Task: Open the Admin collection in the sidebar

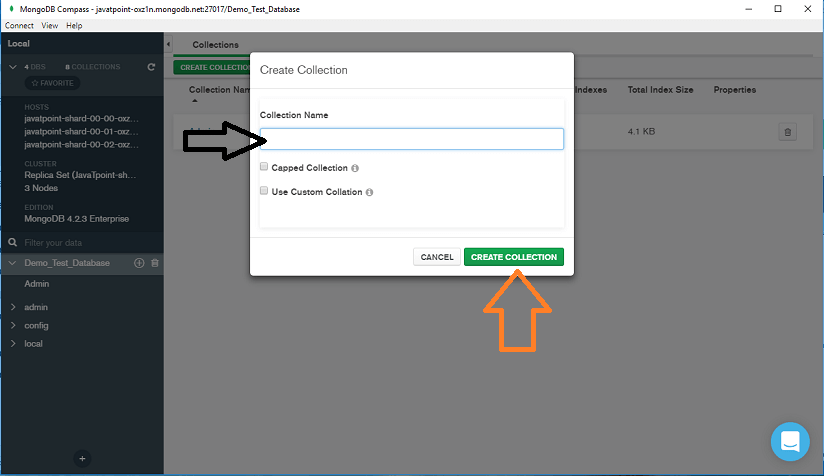Action: click(37, 284)
